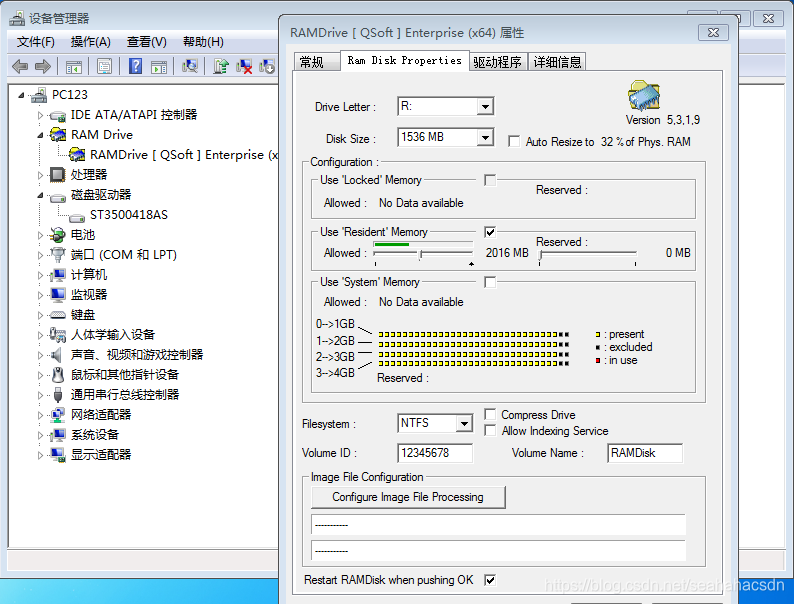Open the 操作(A) menu
Viewport: 794px width, 604px height.
[91, 42]
